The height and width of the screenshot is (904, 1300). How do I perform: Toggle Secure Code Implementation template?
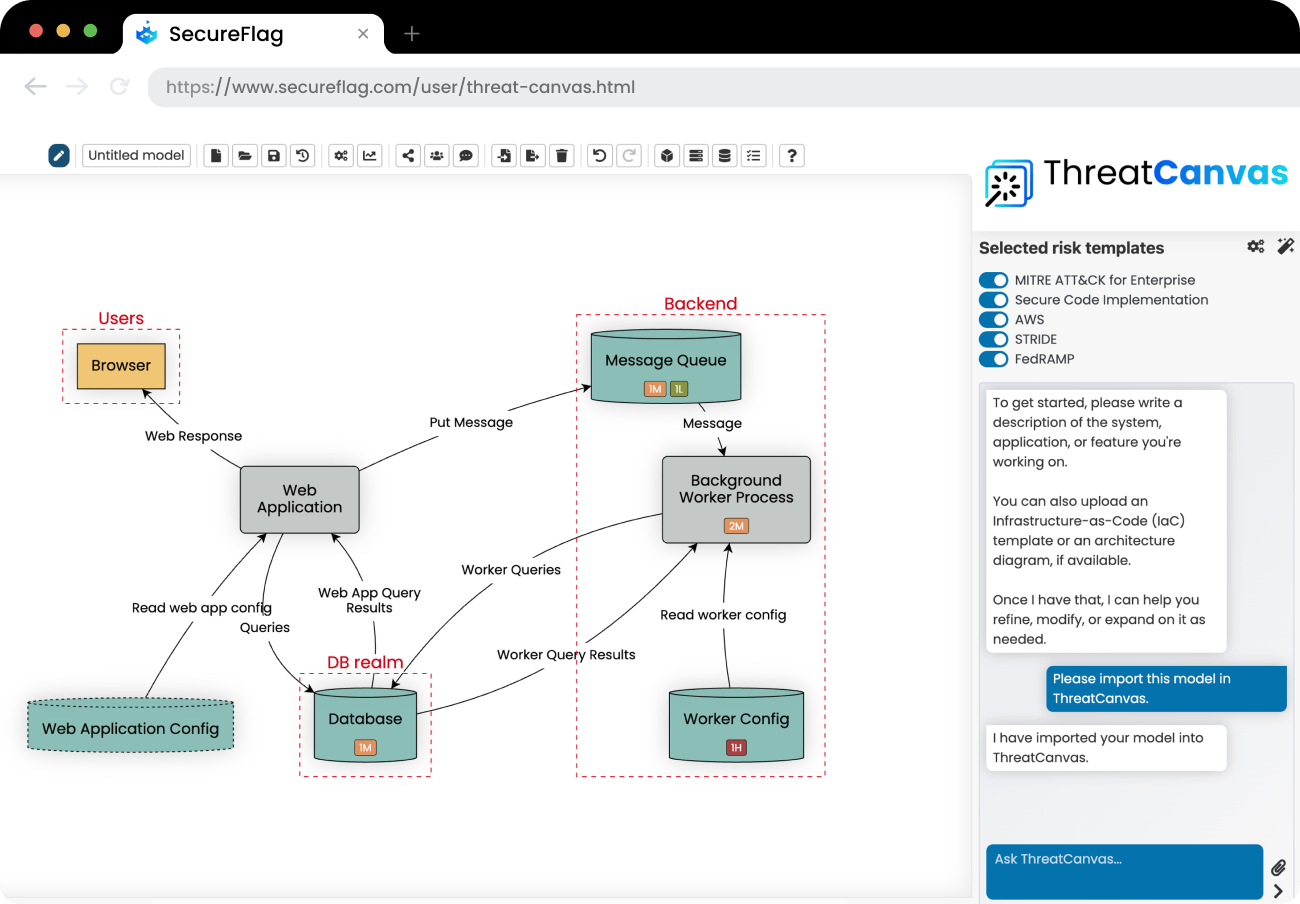[993, 300]
